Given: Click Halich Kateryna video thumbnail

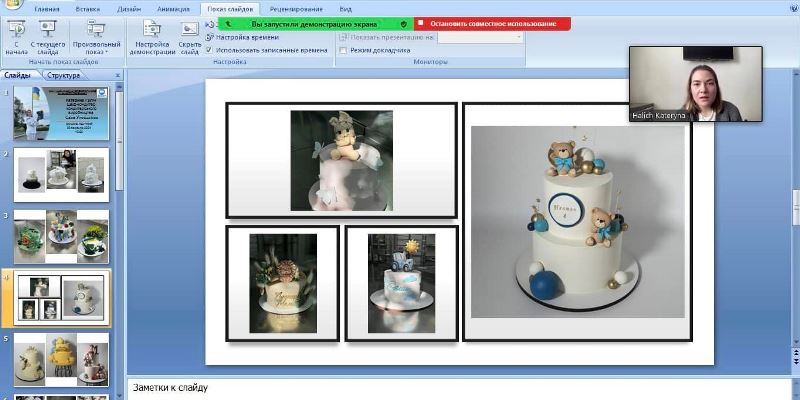Looking at the screenshot, I should pos(696,84).
